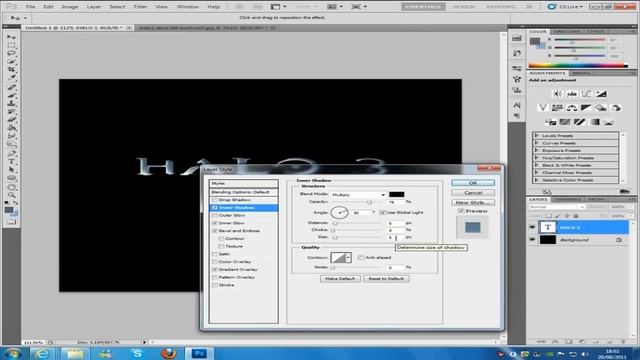Screen dimensions: 640x360
Task: Open layer blend mode Normal dropdown
Action: pos(557,207)
